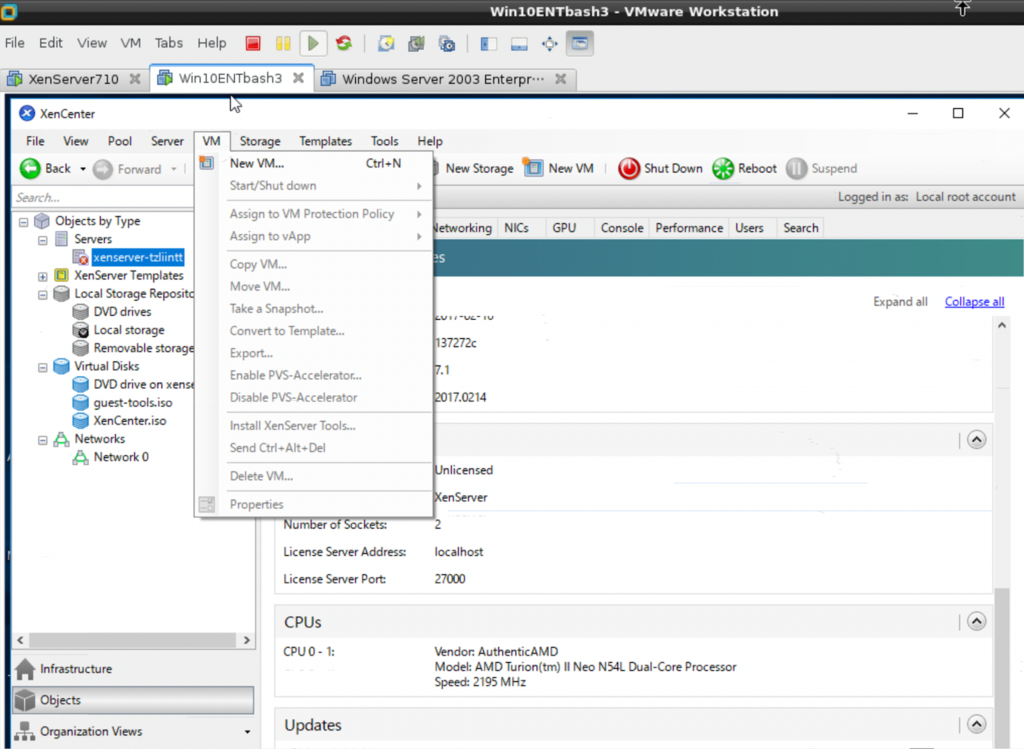Image resolution: width=1024 pixels, height=749 pixels.
Task: Open the VMware Tabs menu
Action: click(168, 43)
